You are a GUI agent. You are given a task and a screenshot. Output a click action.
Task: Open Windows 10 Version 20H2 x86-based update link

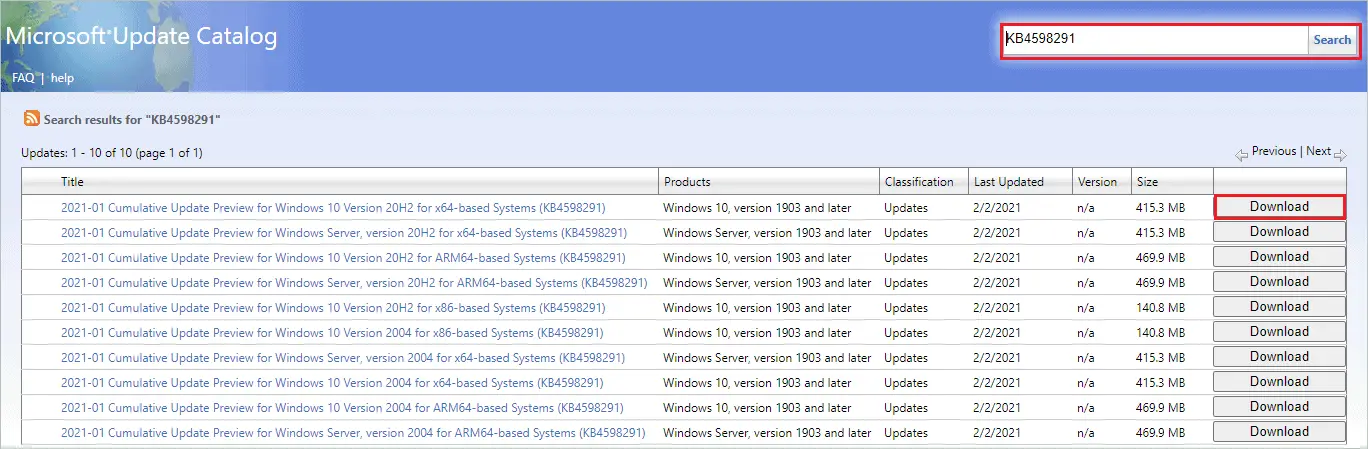(x=333, y=307)
